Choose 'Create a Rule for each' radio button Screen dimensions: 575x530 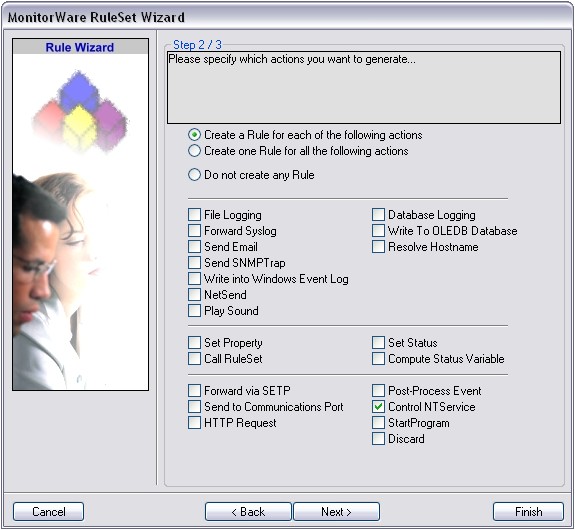[194, 135]
